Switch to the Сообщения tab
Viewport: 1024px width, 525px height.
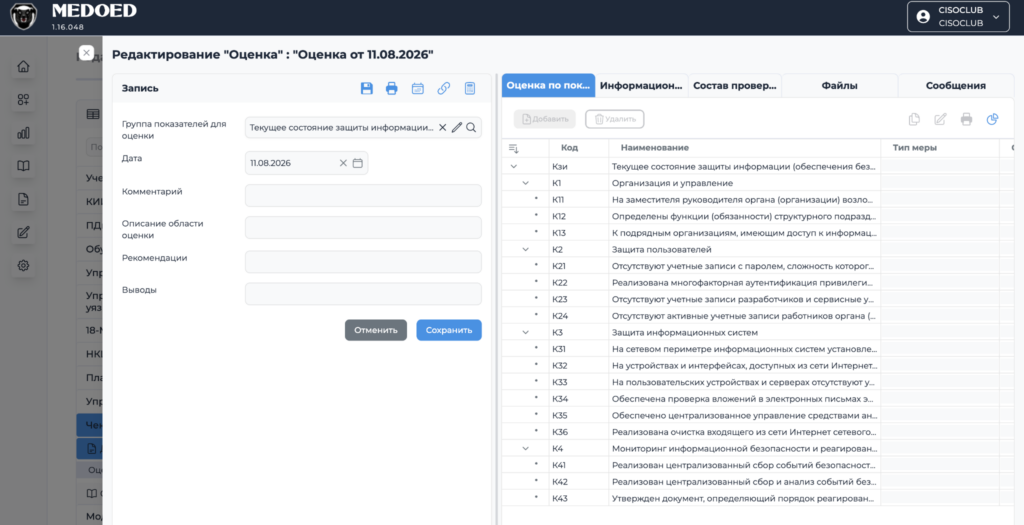[955, 86]
